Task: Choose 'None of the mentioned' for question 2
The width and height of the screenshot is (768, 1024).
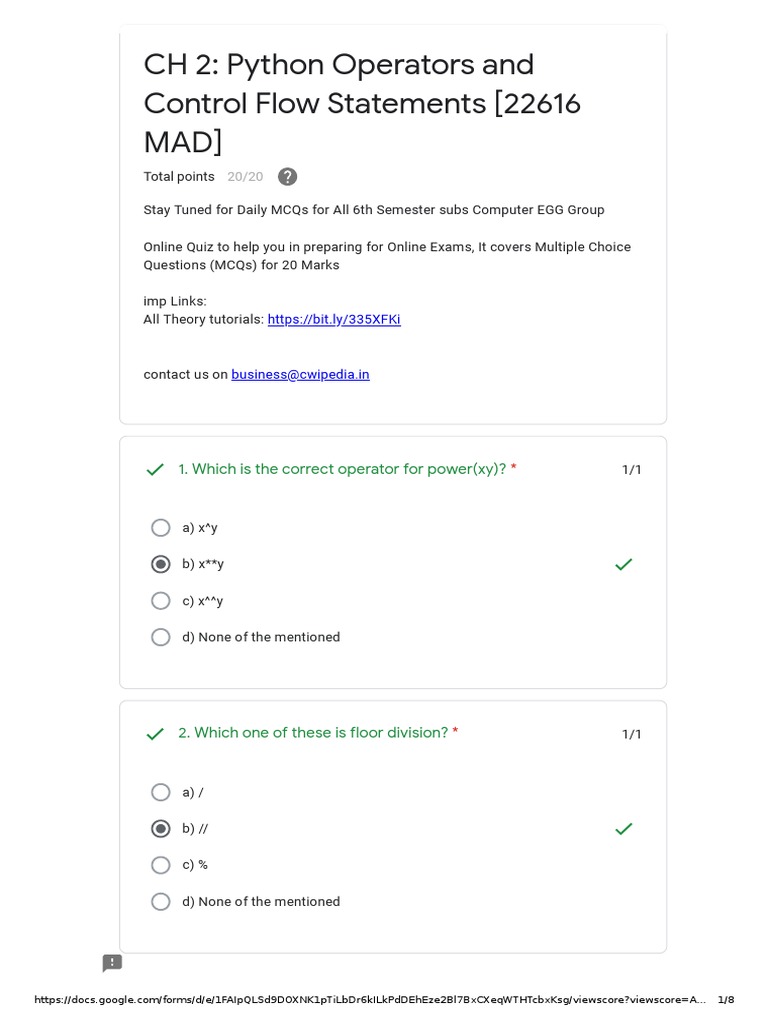Action: tap(161, 901)
